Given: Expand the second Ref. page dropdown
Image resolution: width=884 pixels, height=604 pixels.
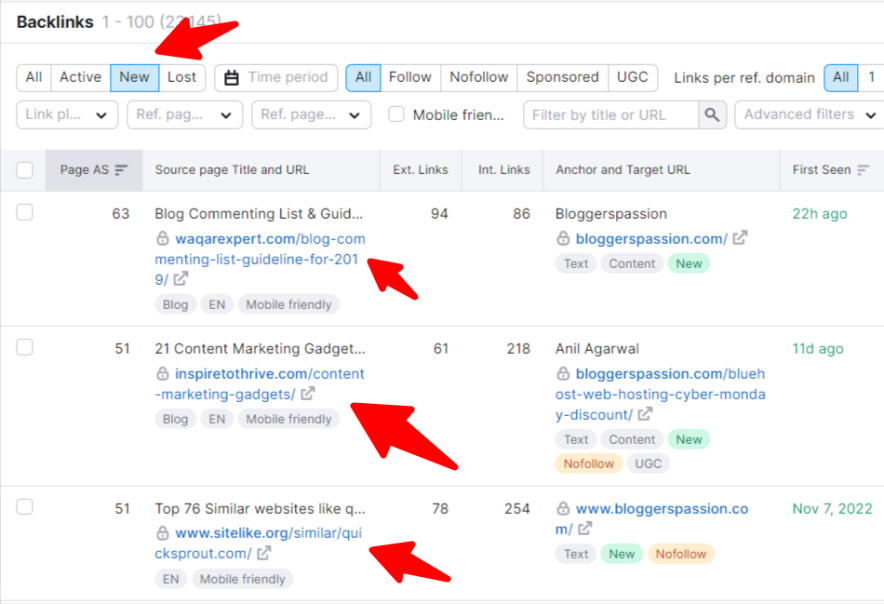Looking at the screenshot, I should point(311,115).
